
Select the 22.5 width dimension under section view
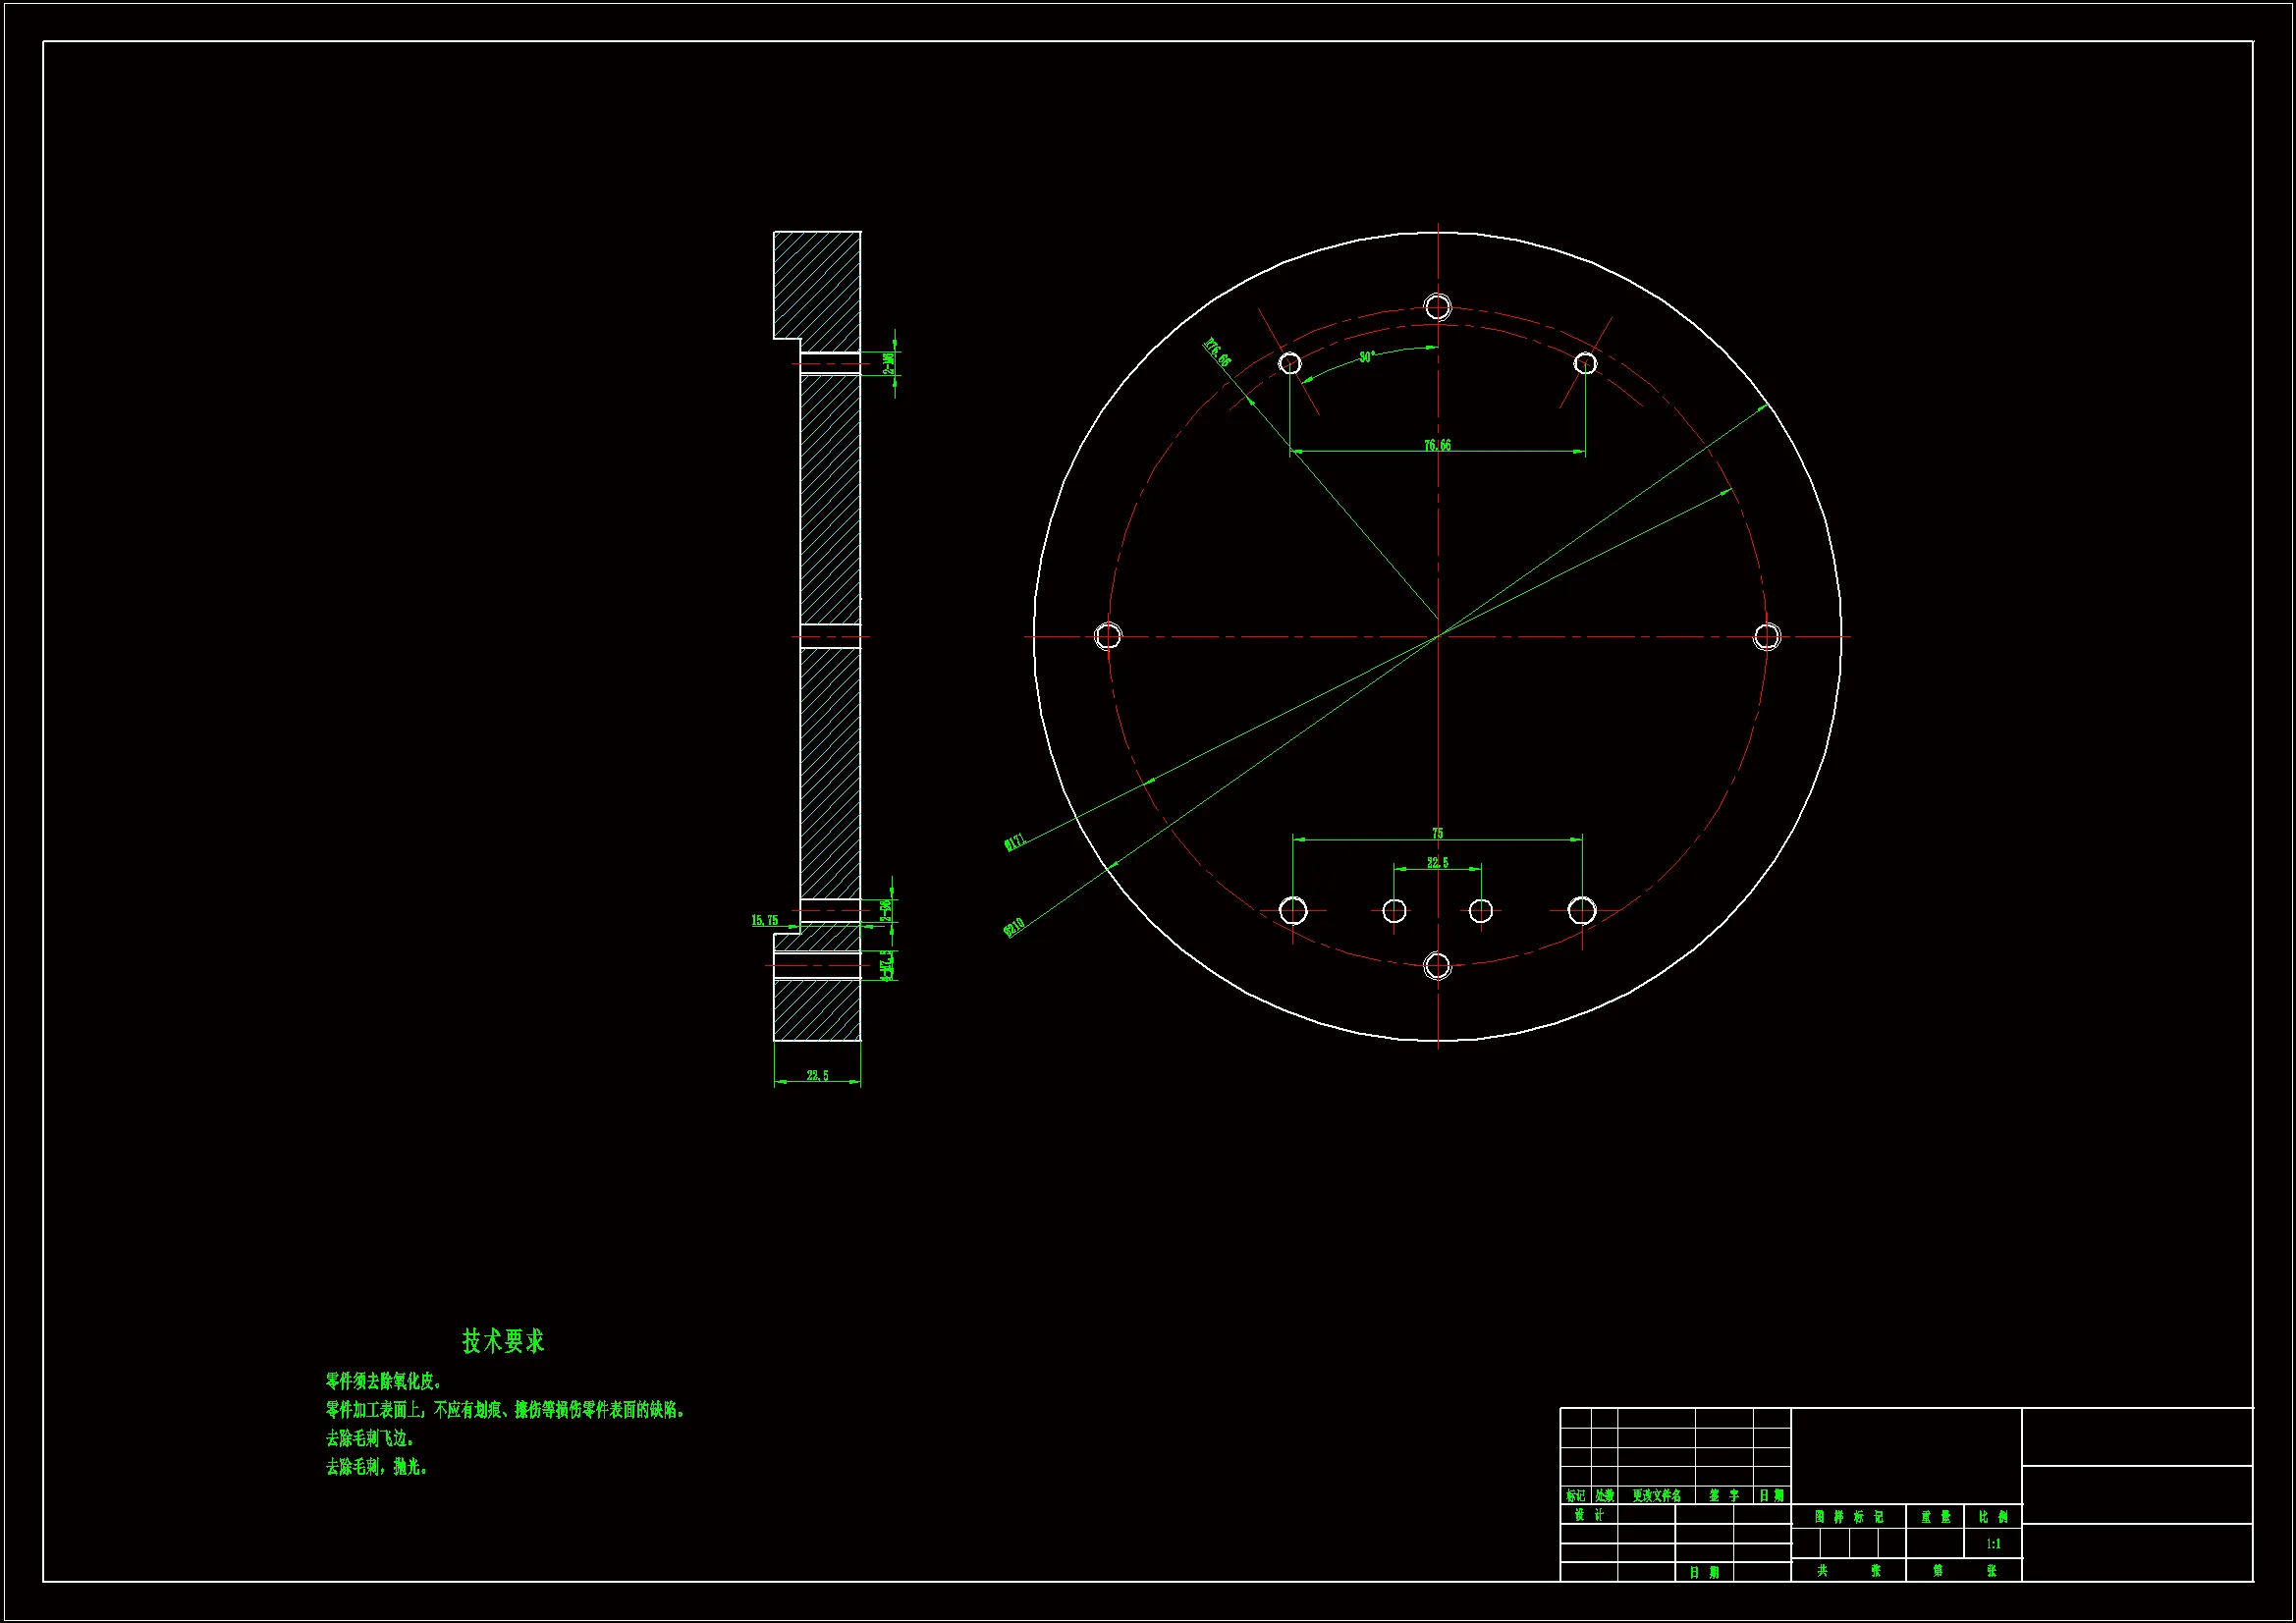(817, 1076)
